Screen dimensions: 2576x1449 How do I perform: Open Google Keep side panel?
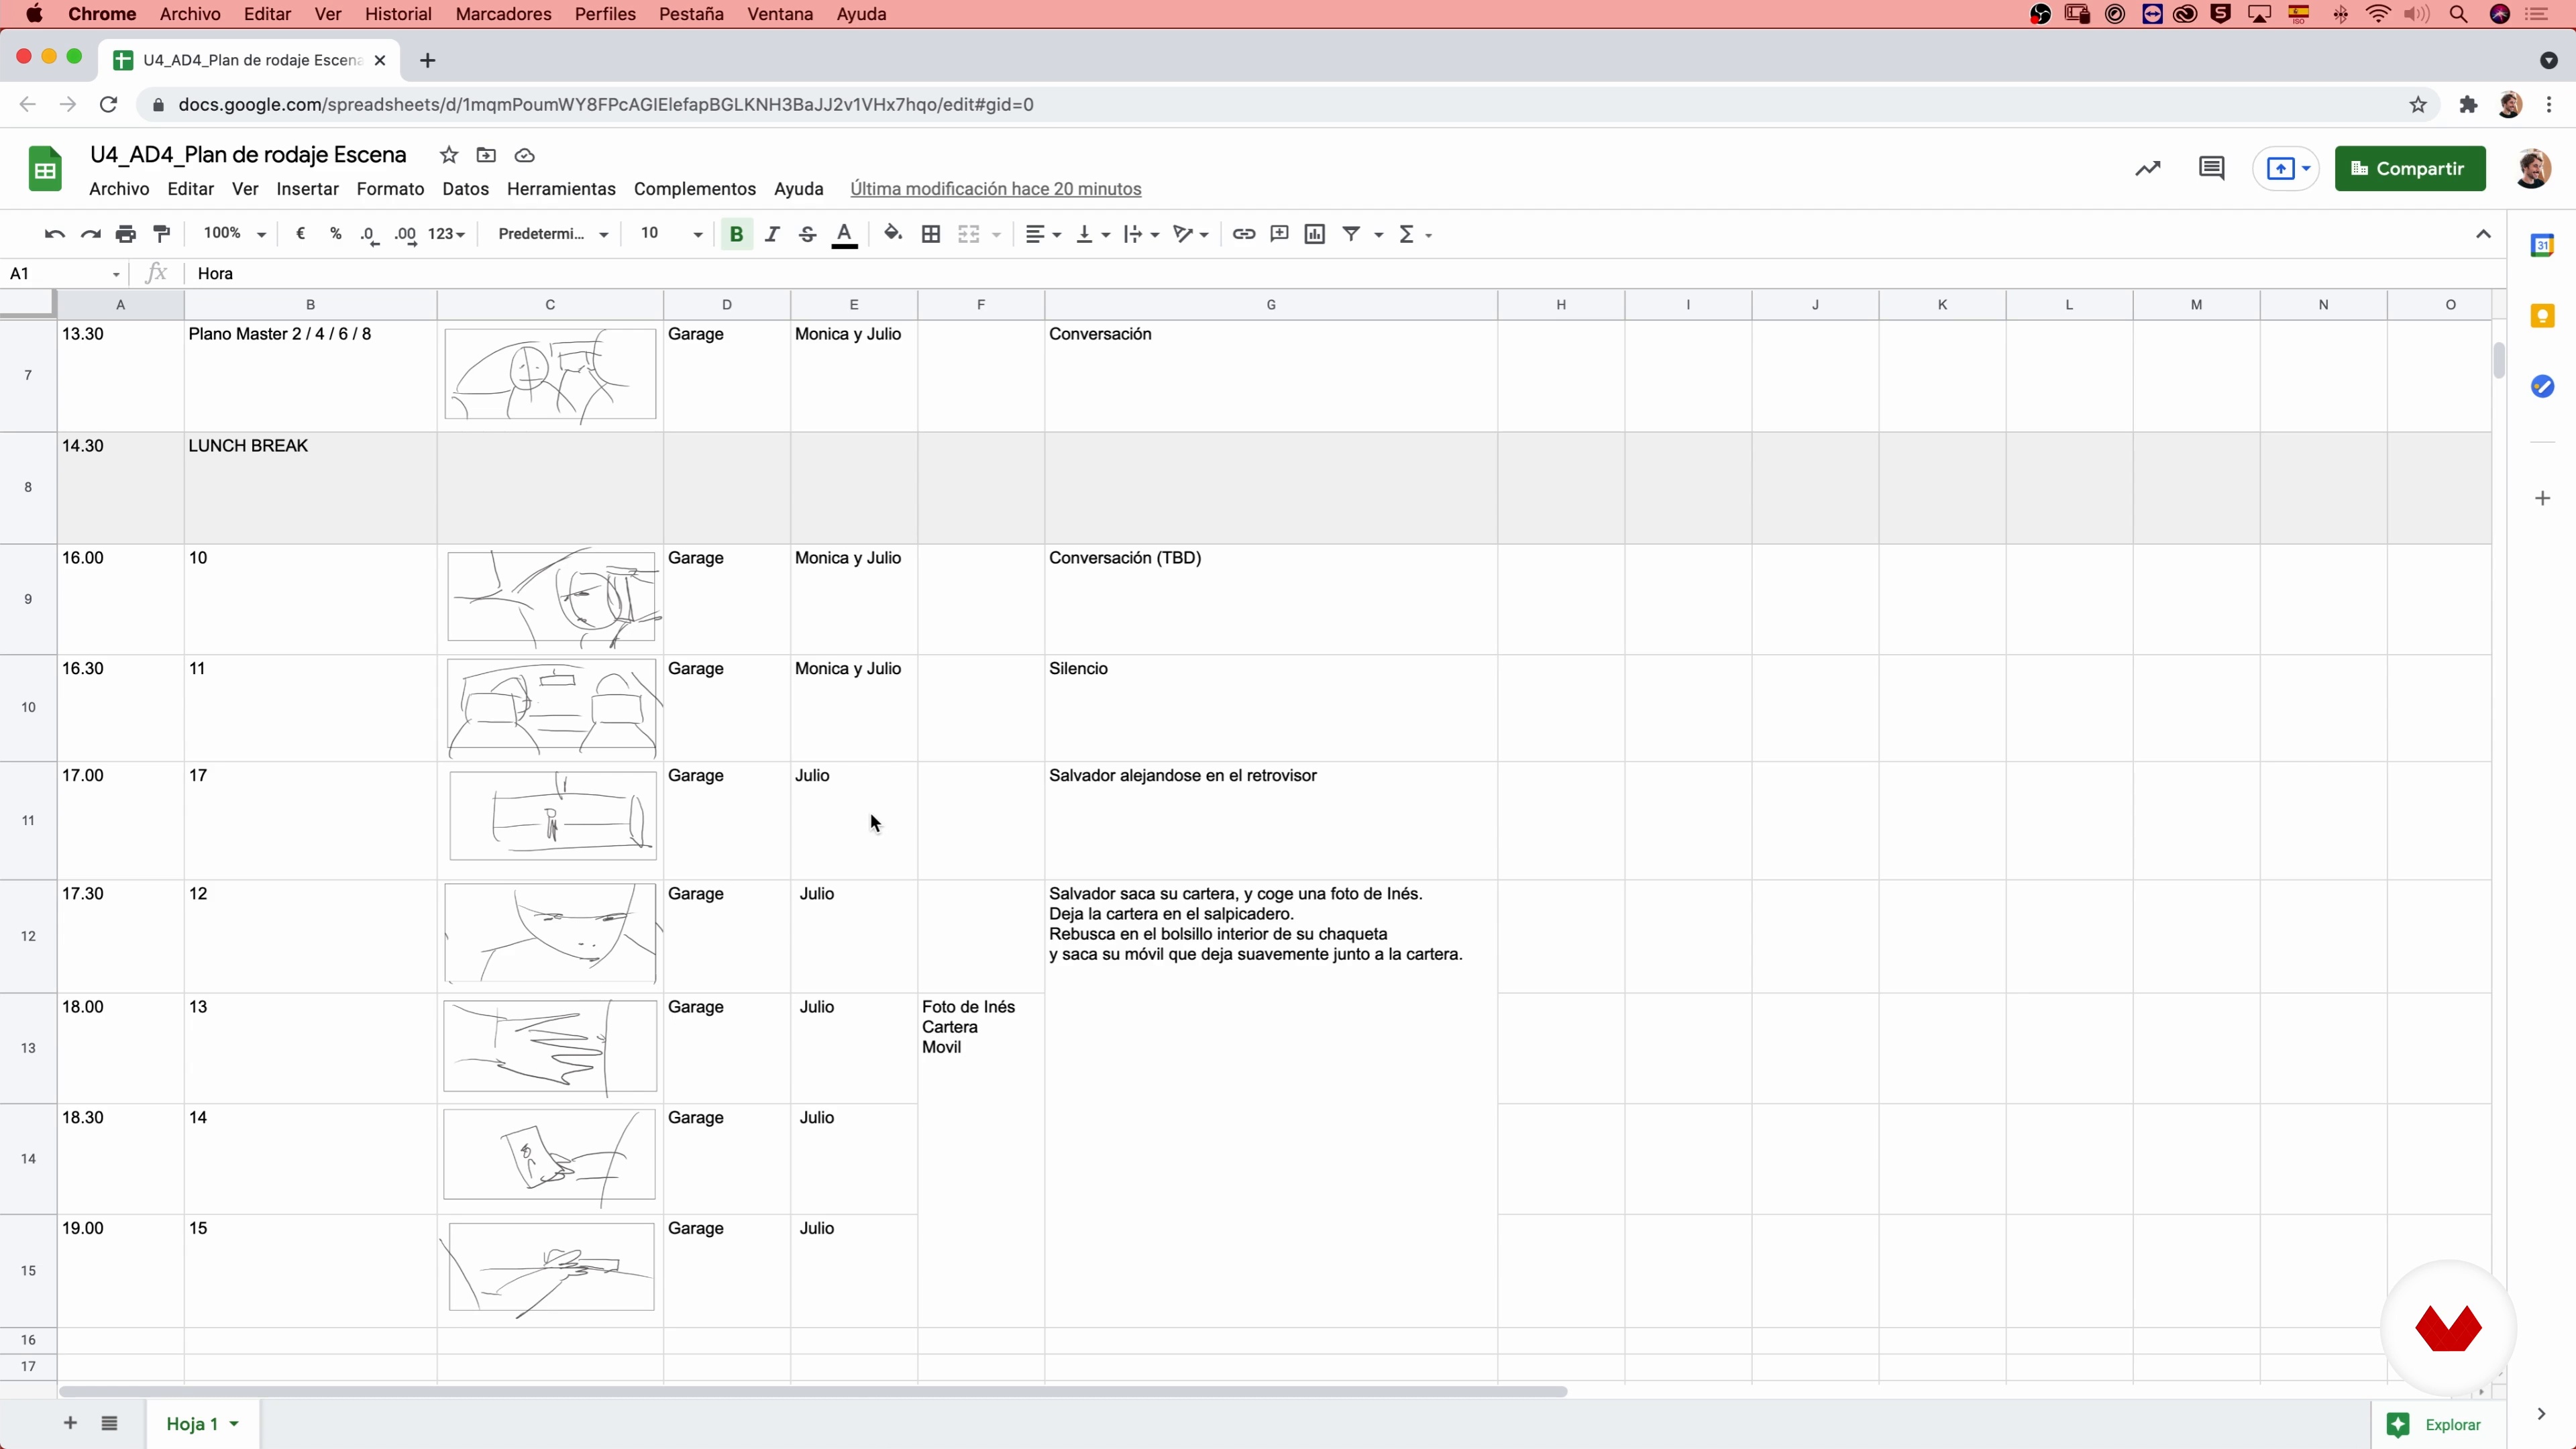(2541, 316)
